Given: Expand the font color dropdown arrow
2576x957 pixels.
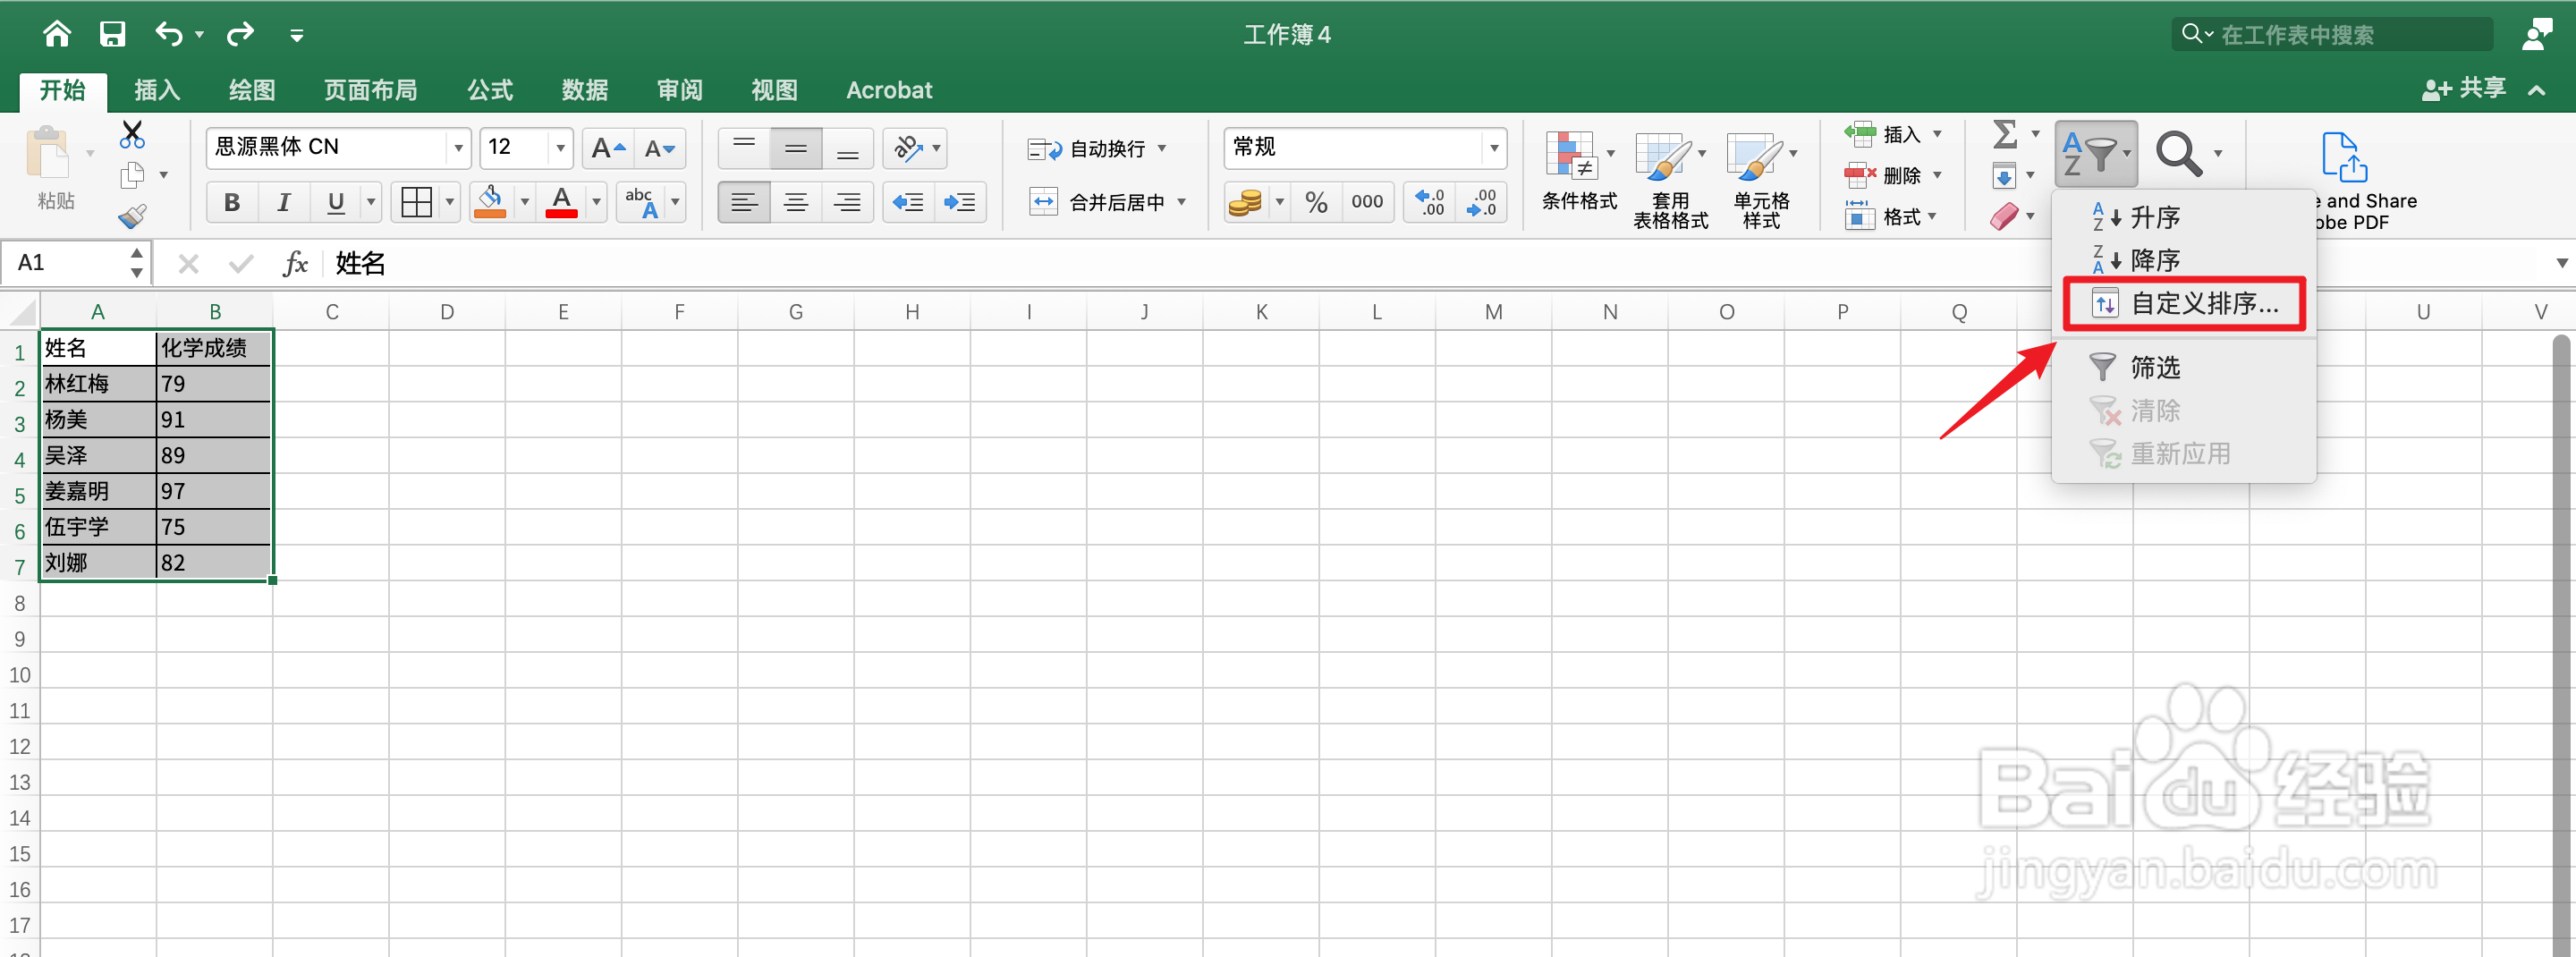Looking at the screenshot, I should [x=596, y=202].
